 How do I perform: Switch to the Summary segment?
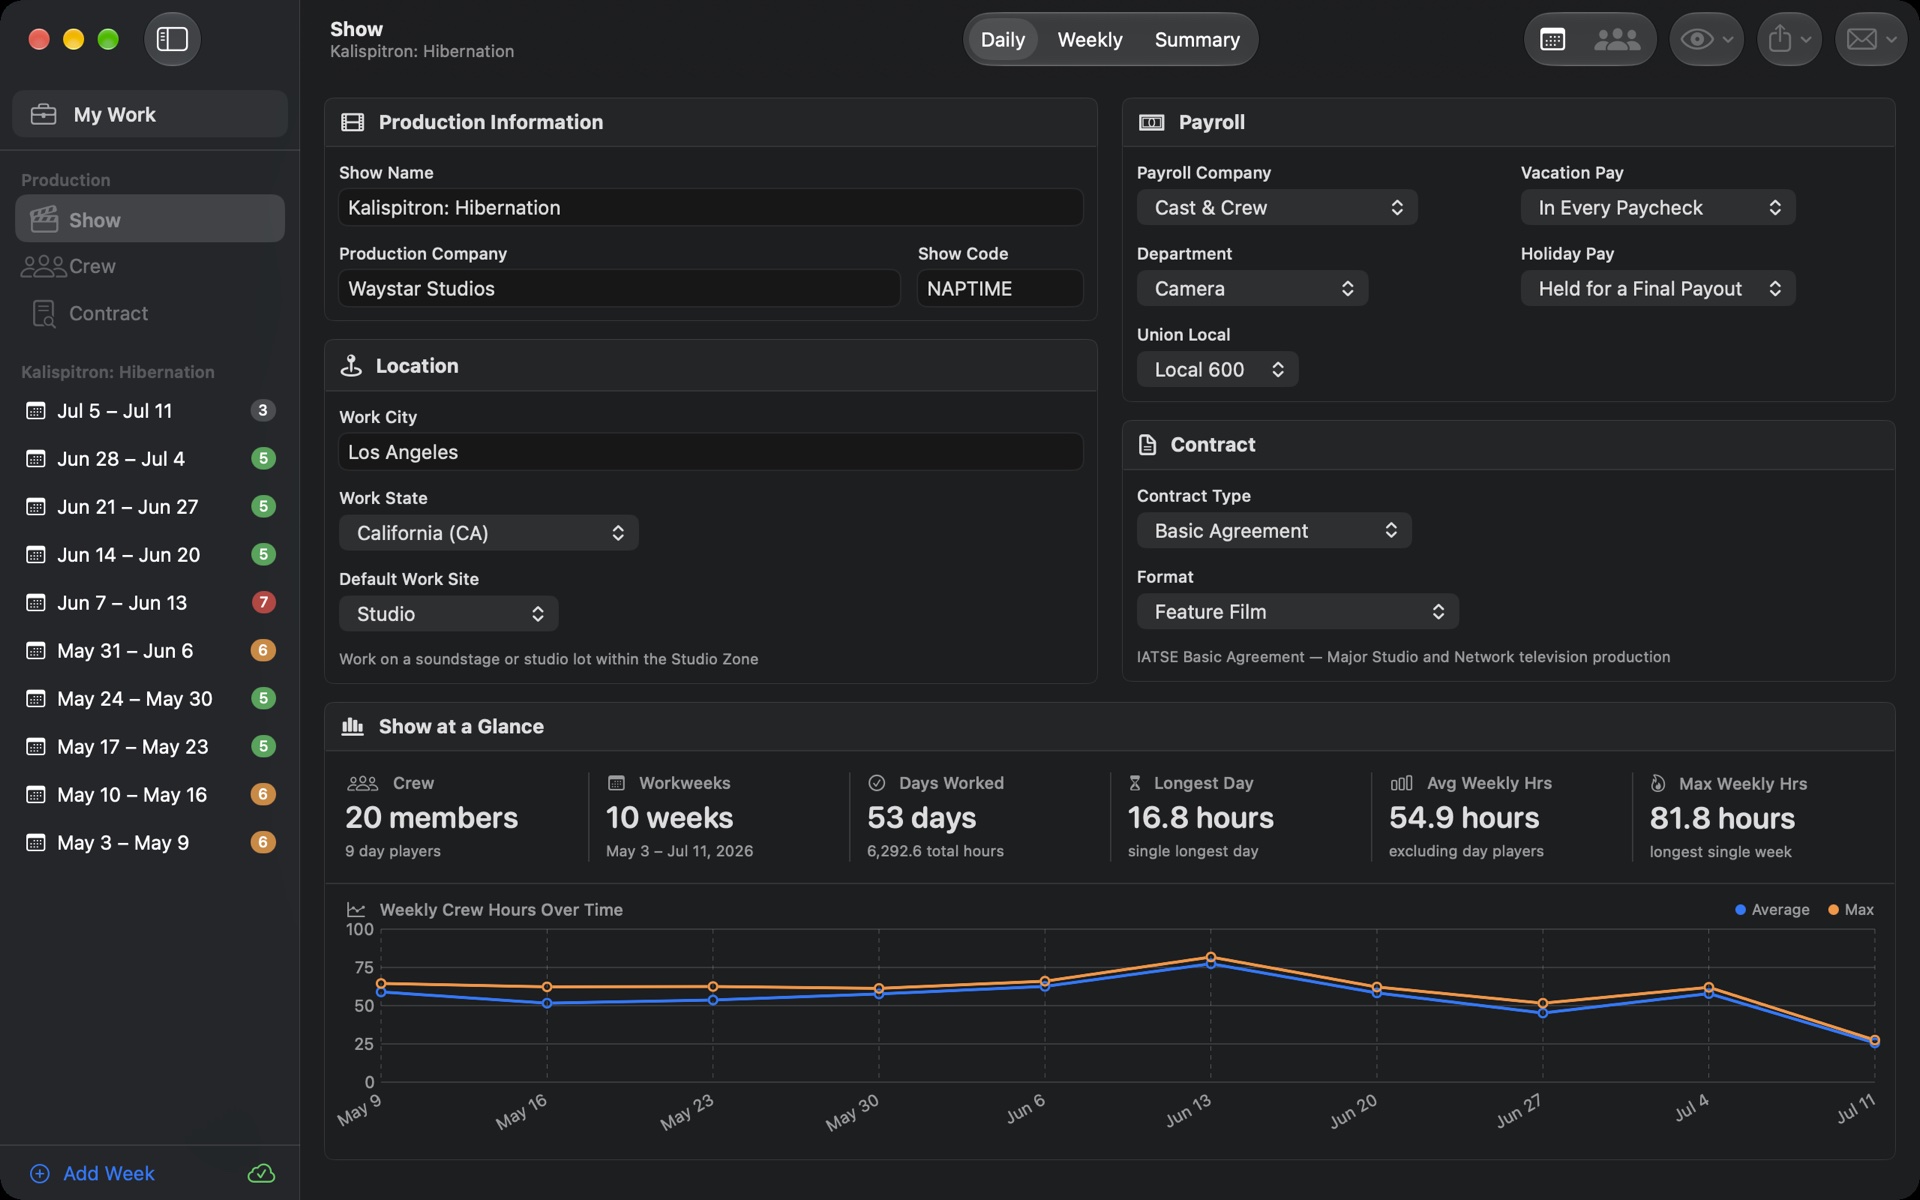tap(1197, 39)
